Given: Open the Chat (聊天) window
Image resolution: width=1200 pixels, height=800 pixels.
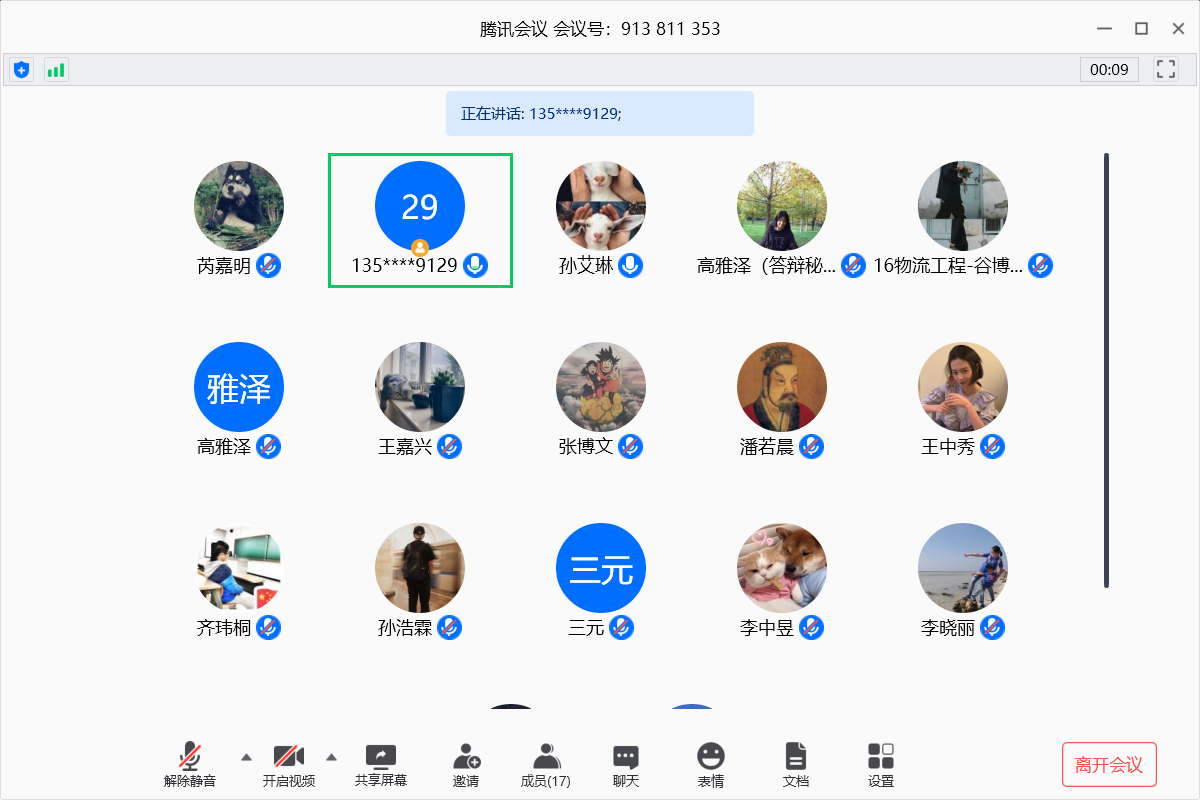Looking at the screenshot, I should [x=626, y=765].
